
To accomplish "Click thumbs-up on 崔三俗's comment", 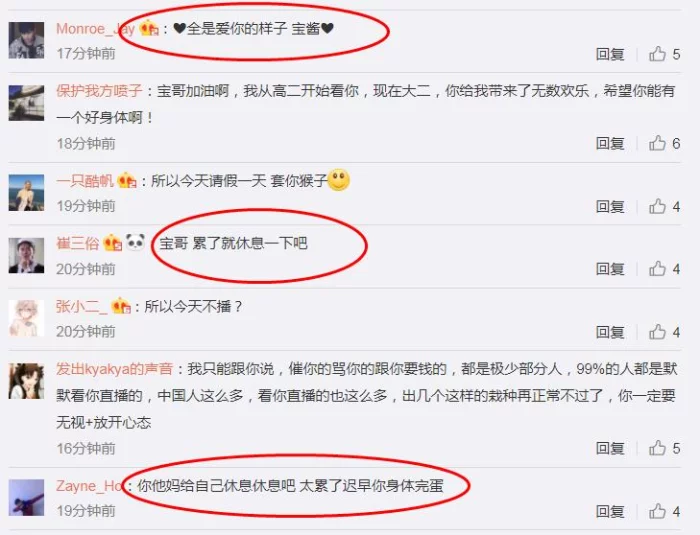I will (657, 269).
